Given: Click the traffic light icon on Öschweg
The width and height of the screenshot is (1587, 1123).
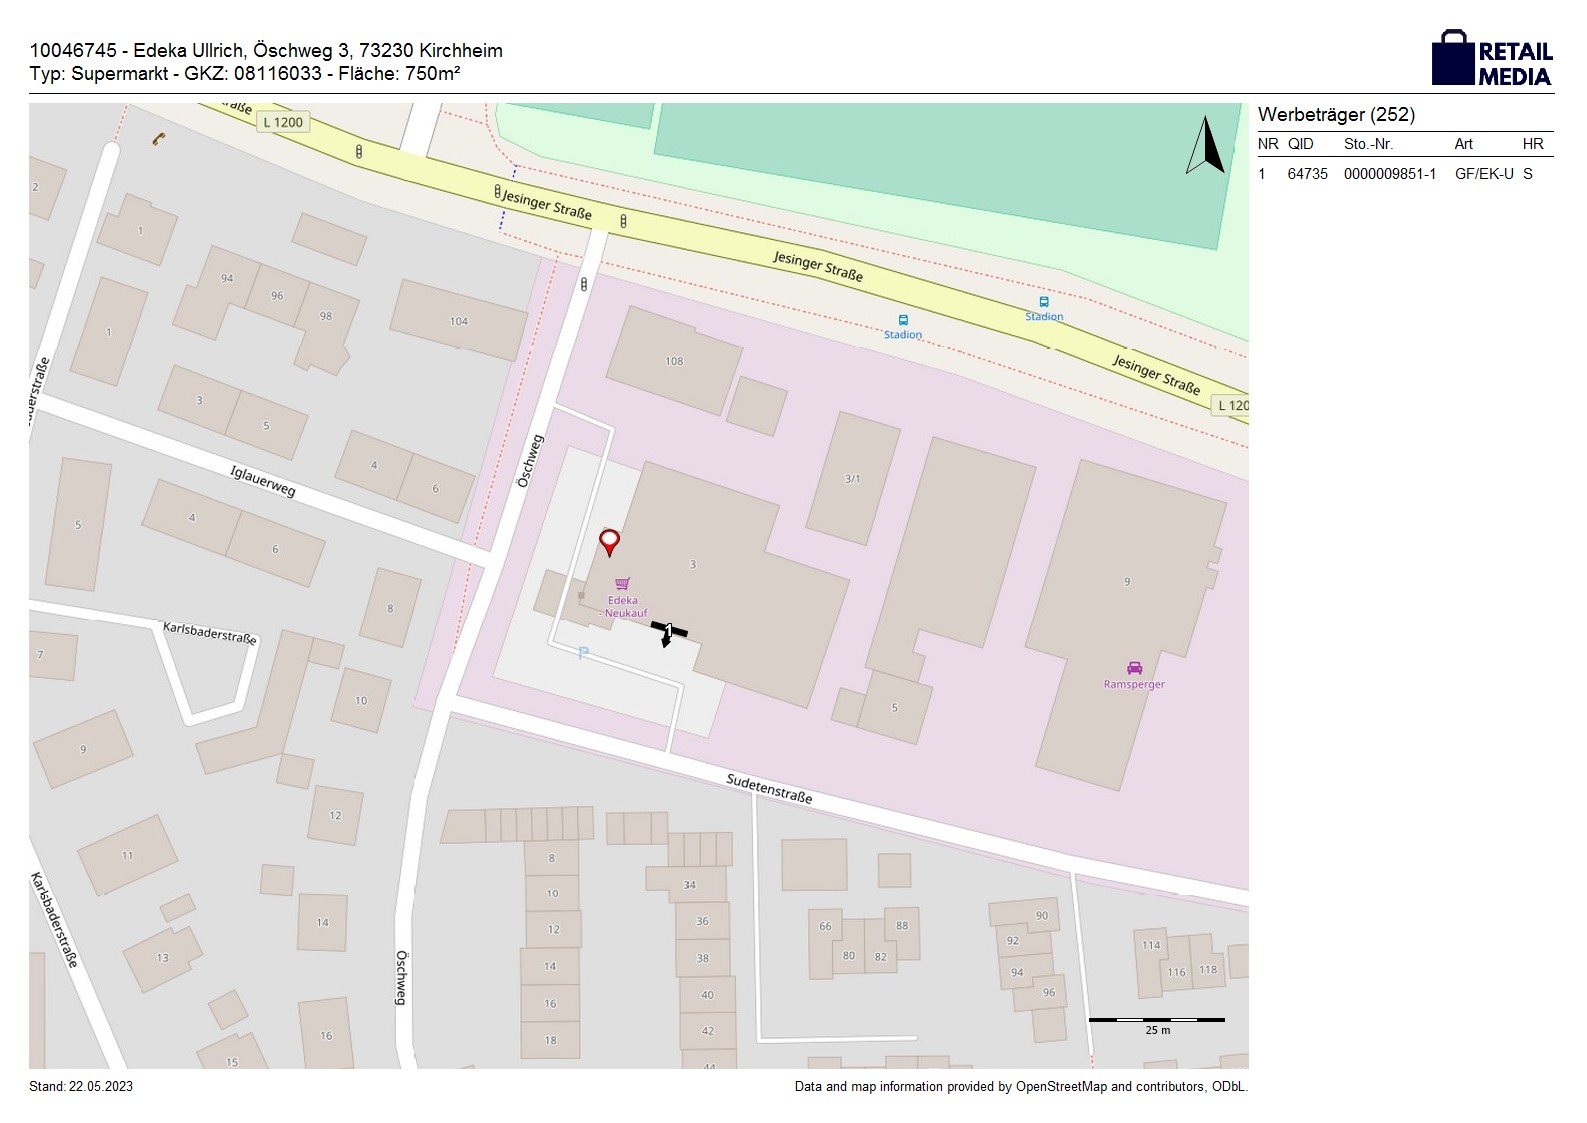Looking at the screenshot, I should [x=584, y=285].
